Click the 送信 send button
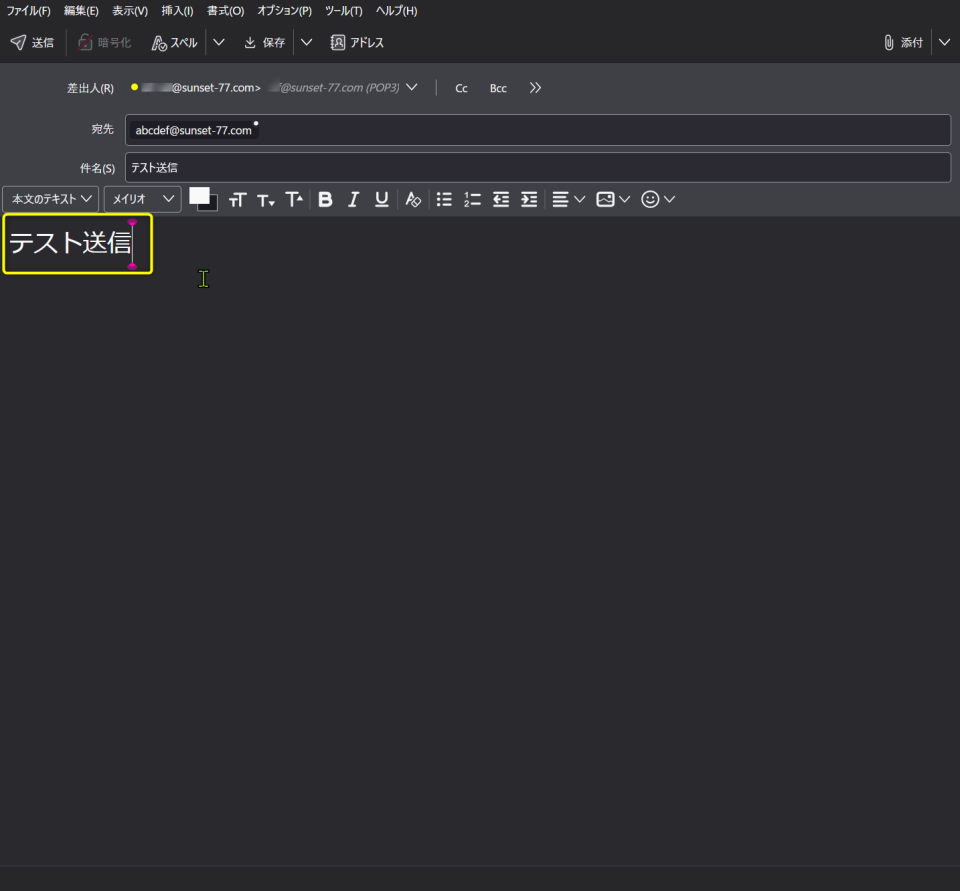 click(32, 43)
